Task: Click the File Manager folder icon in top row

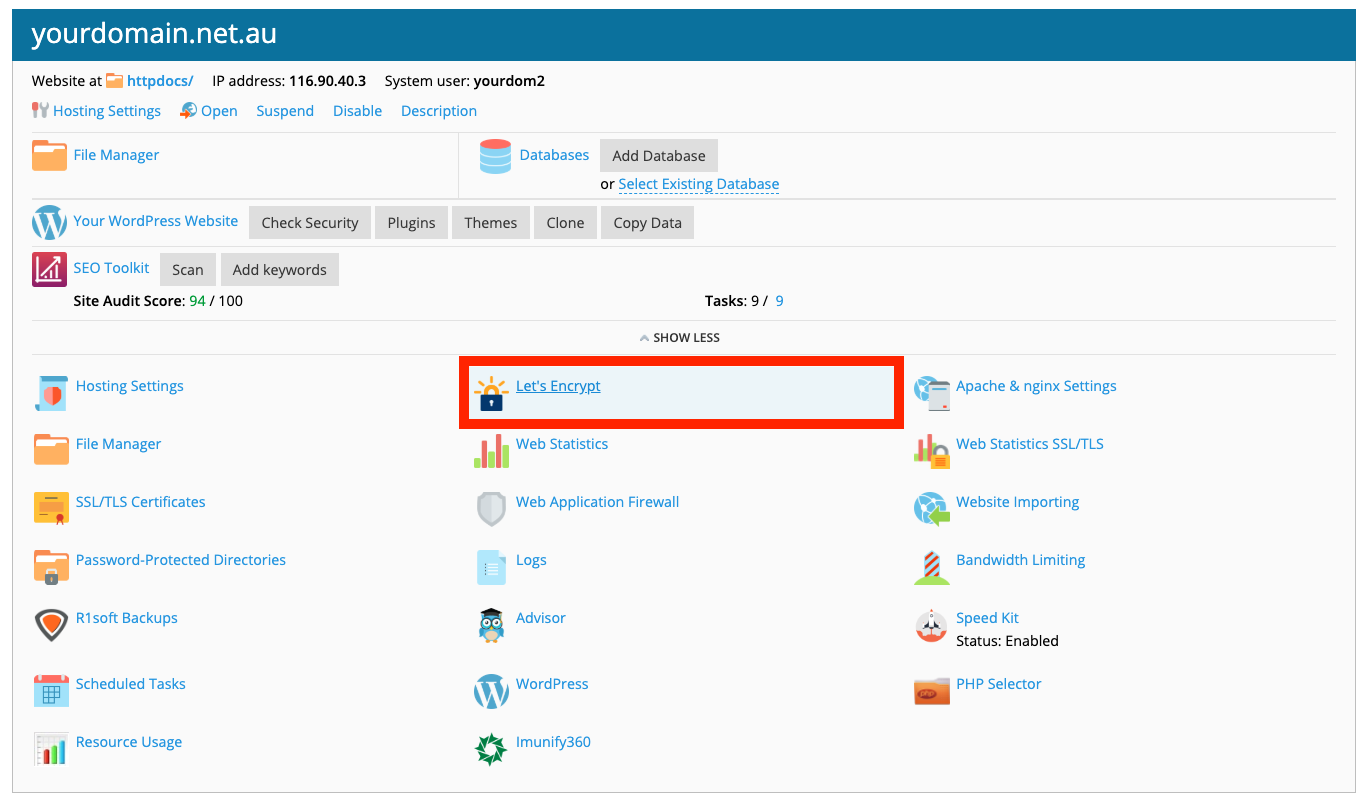Action: coord(49,156)
